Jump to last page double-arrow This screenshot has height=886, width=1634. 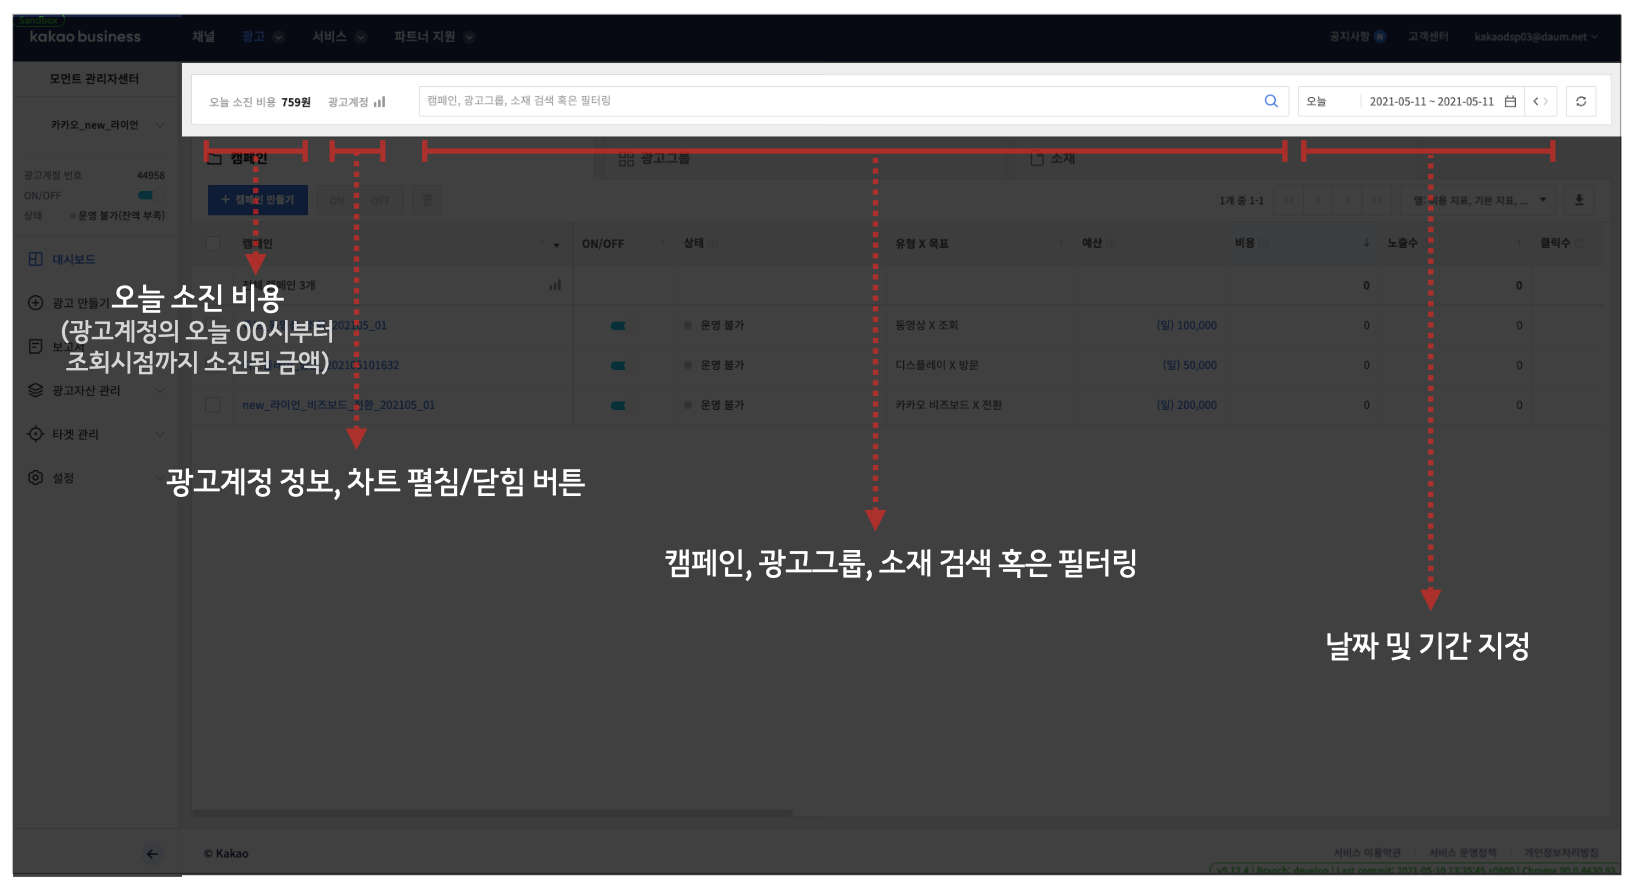1376,200
